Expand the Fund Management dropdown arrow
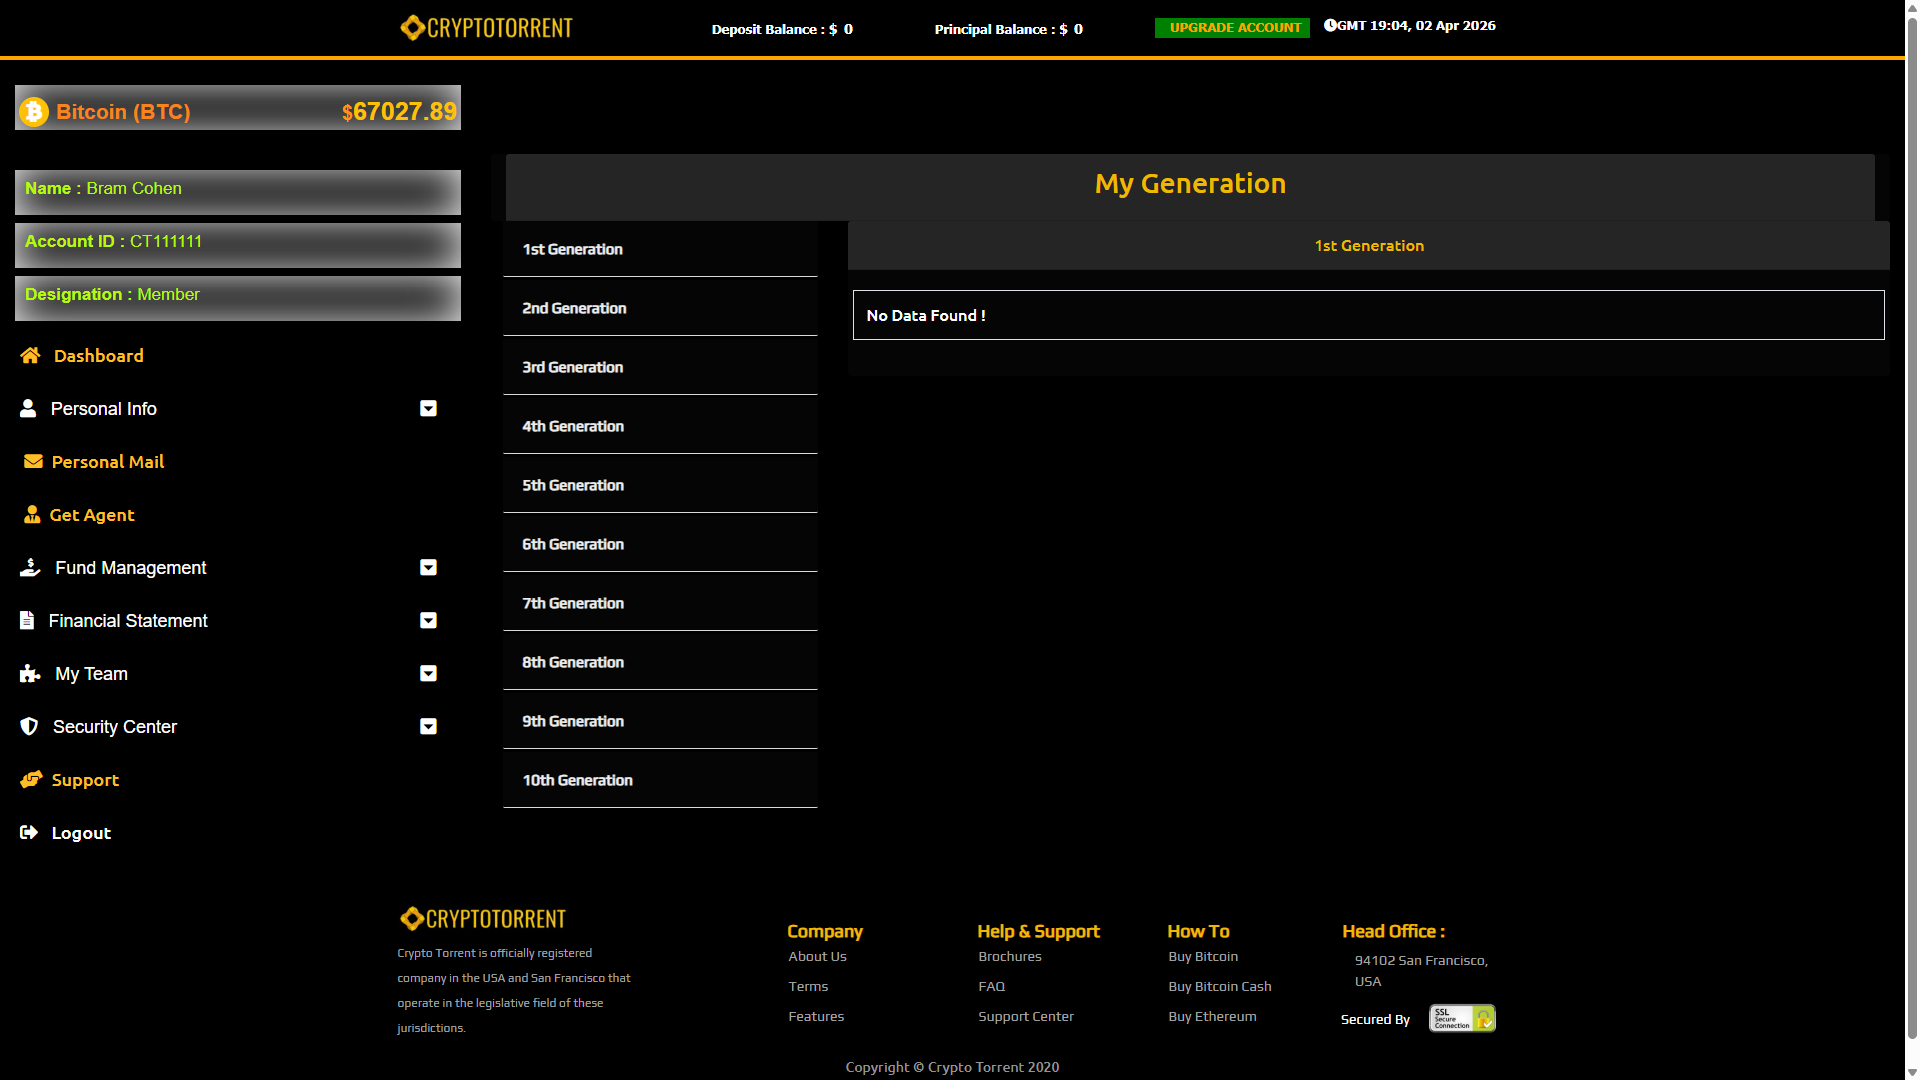Image resolution: width=1920 pixels, height=1080 pixels. click(x=428, y=567)
